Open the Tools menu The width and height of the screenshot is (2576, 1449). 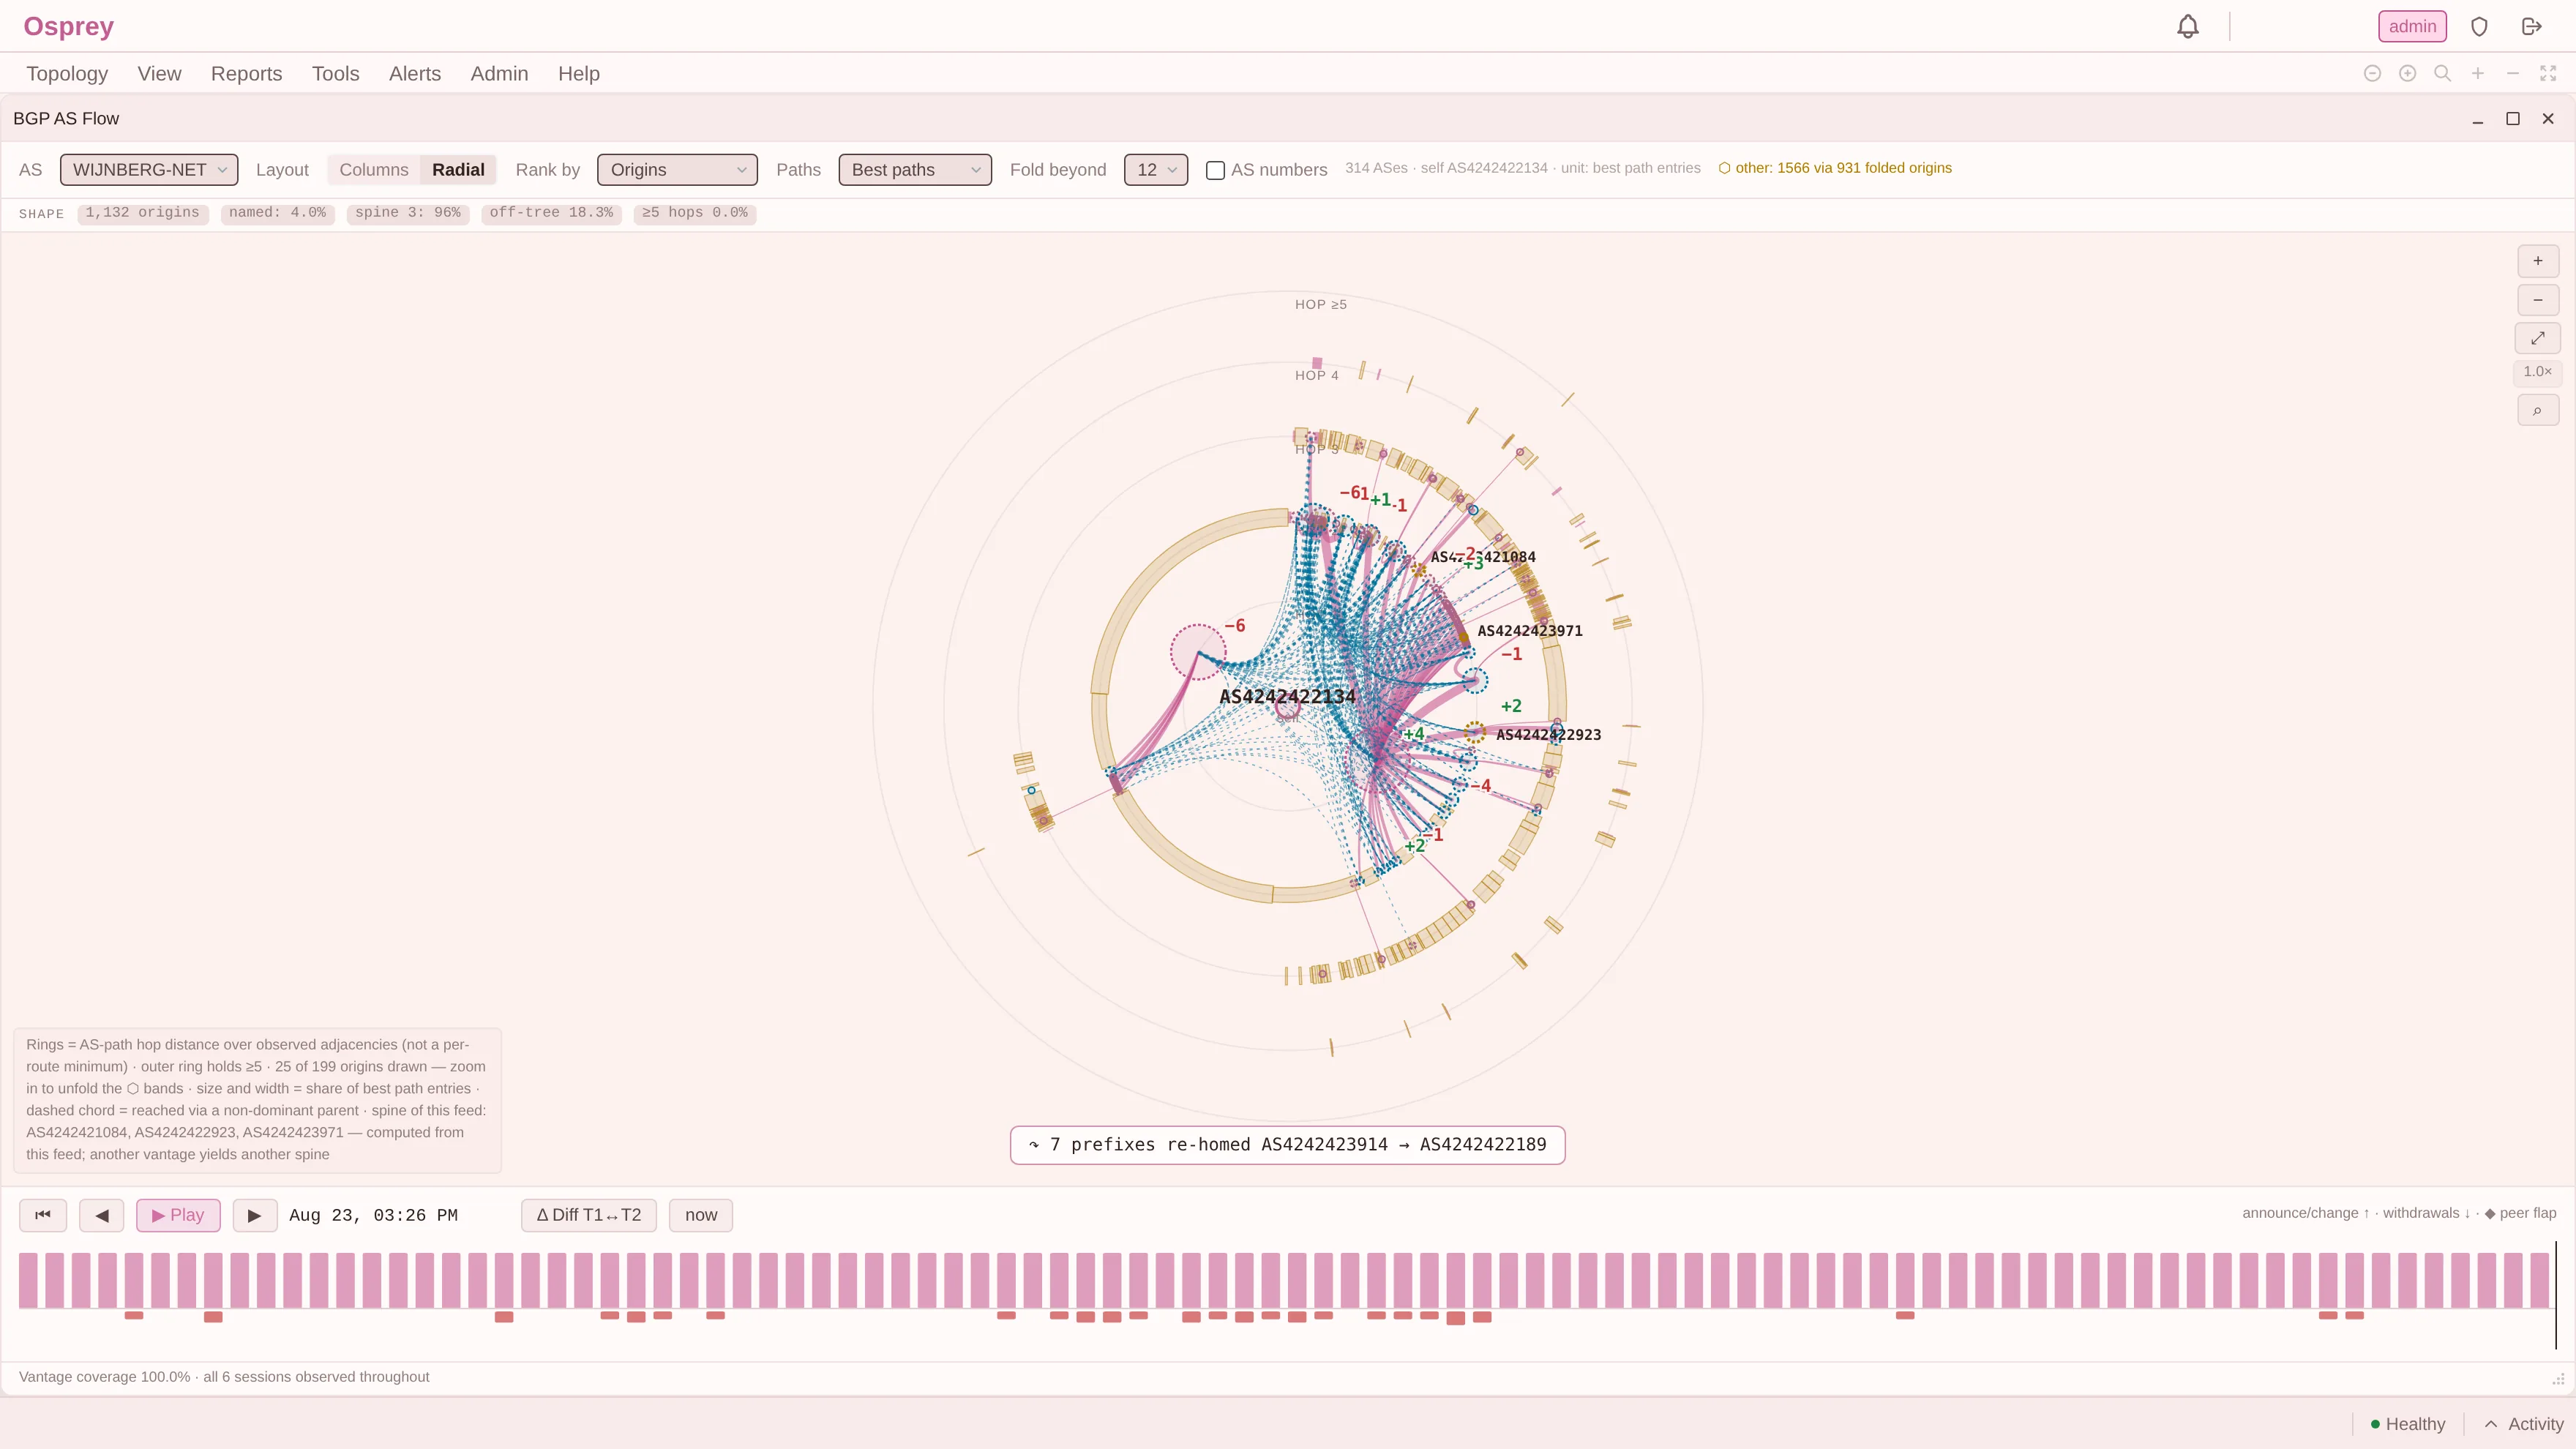pyautogui.click(x=335, y=74)
